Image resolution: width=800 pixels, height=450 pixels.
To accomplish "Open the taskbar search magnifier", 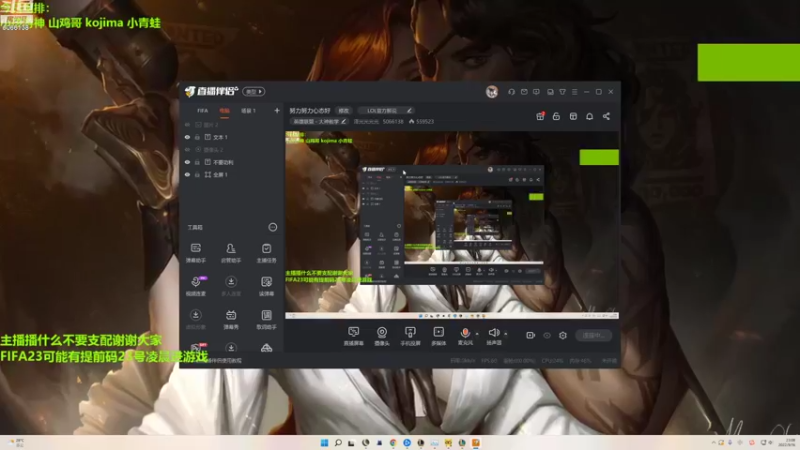I will click(338, 443).
